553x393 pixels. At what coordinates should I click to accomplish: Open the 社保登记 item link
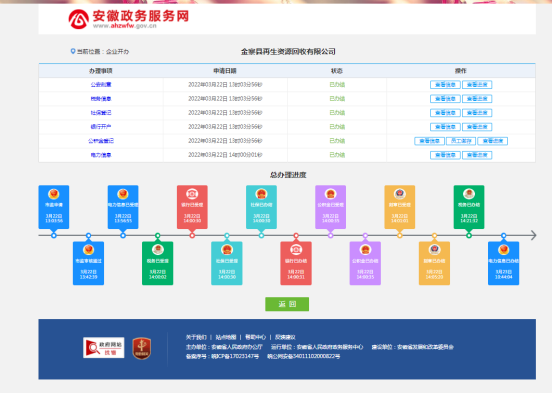pos(101,113)
